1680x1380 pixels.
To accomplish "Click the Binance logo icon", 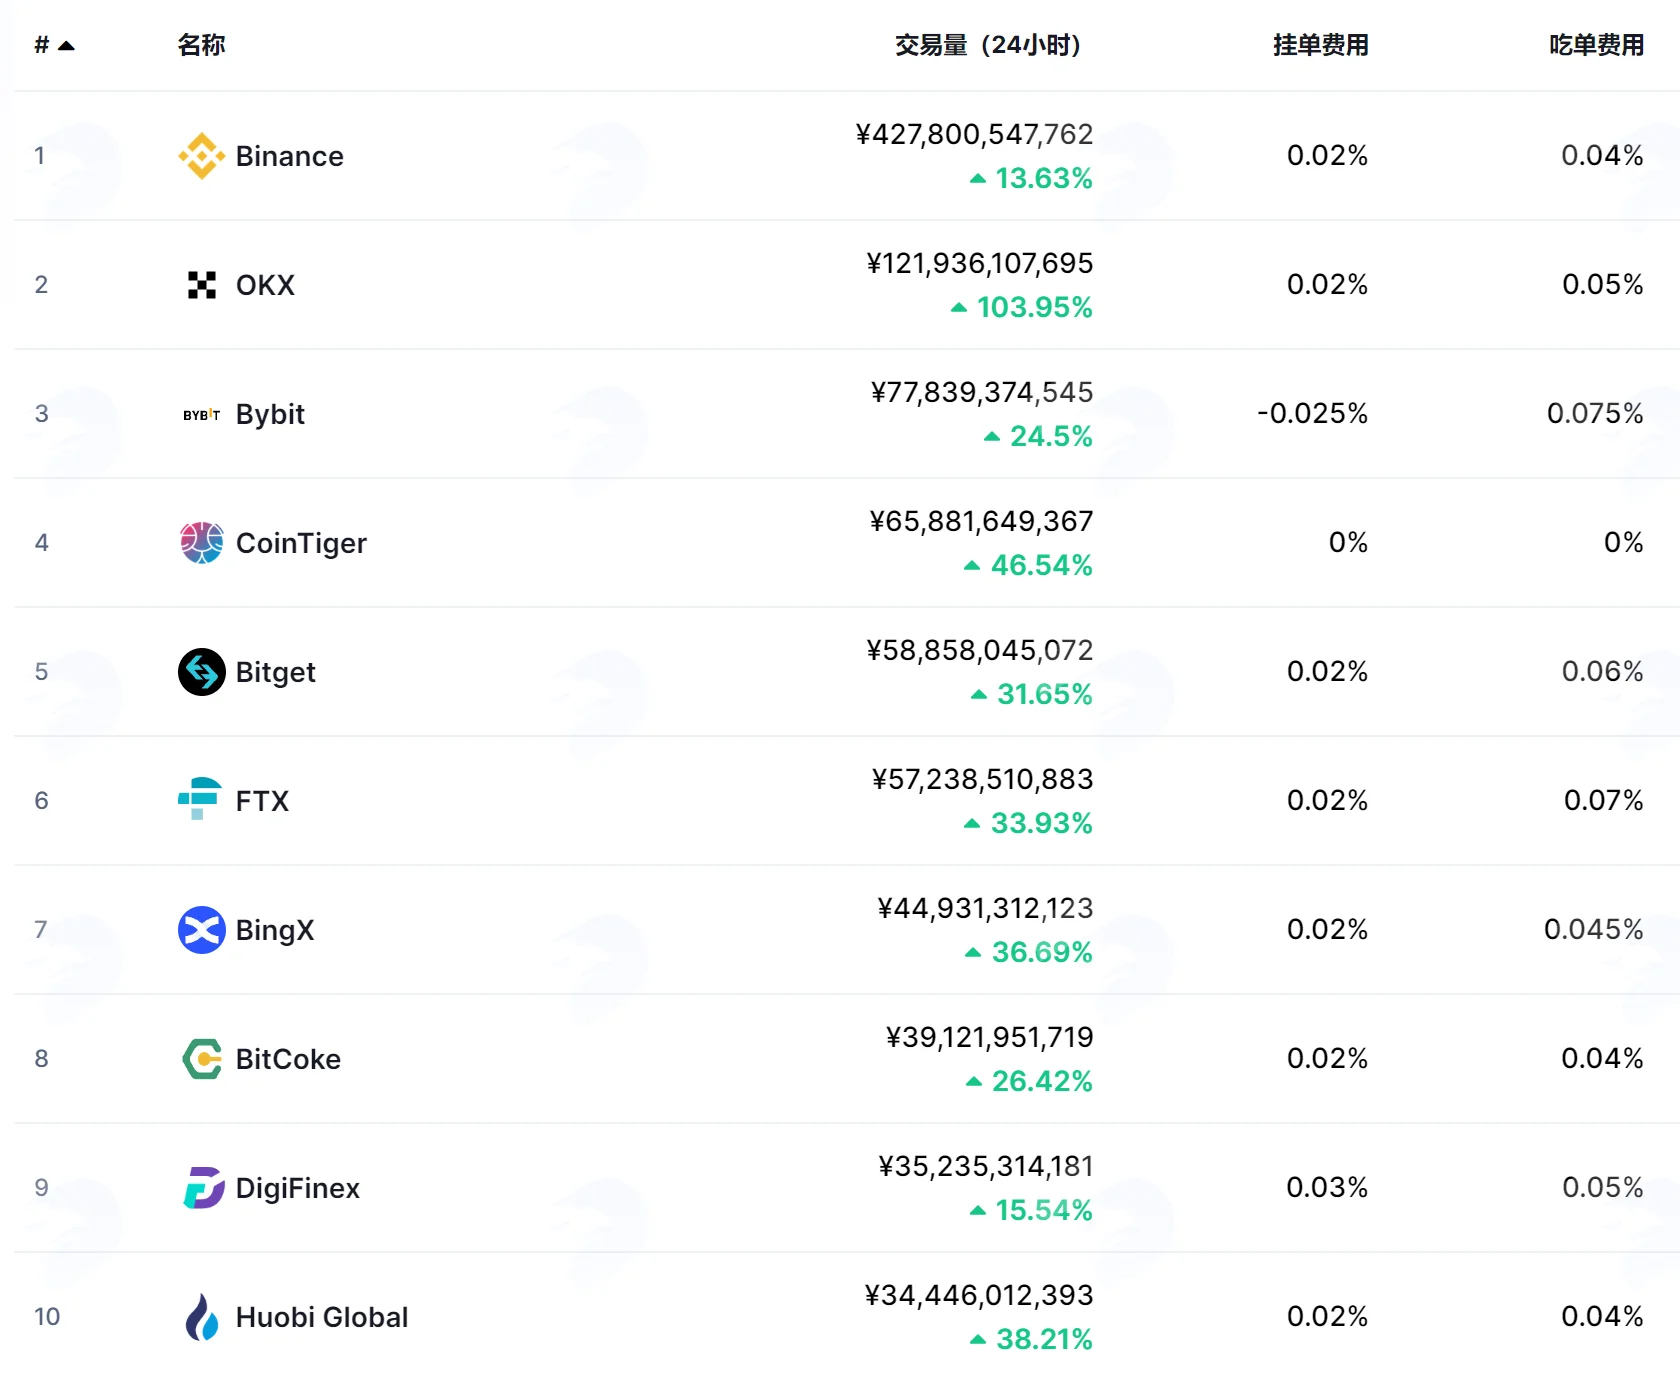I will pyautogui.click(x=201, y=156).
